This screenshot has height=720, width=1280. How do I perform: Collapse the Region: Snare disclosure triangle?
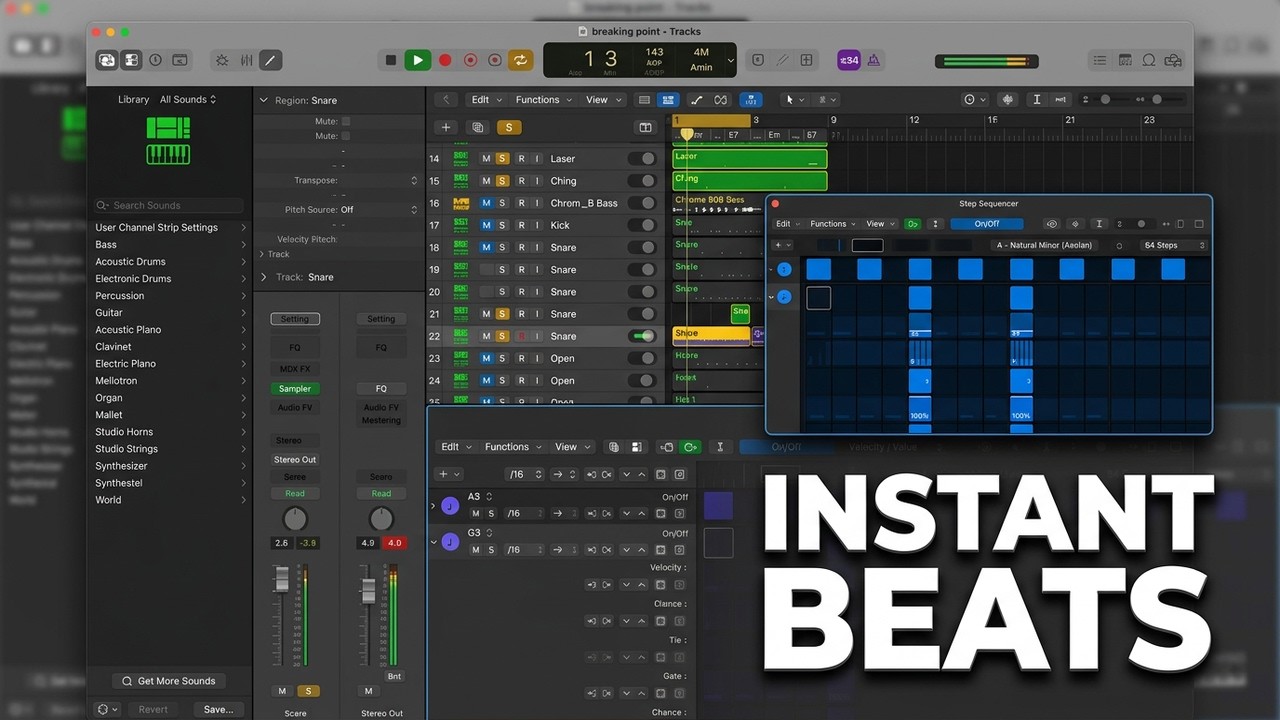point(264,100)
